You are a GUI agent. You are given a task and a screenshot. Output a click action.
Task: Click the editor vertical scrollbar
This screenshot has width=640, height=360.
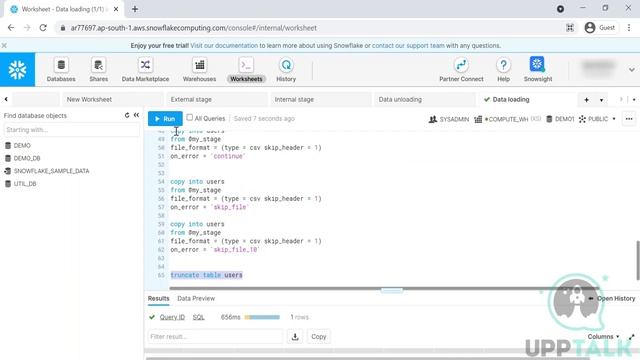click(638, 260)
